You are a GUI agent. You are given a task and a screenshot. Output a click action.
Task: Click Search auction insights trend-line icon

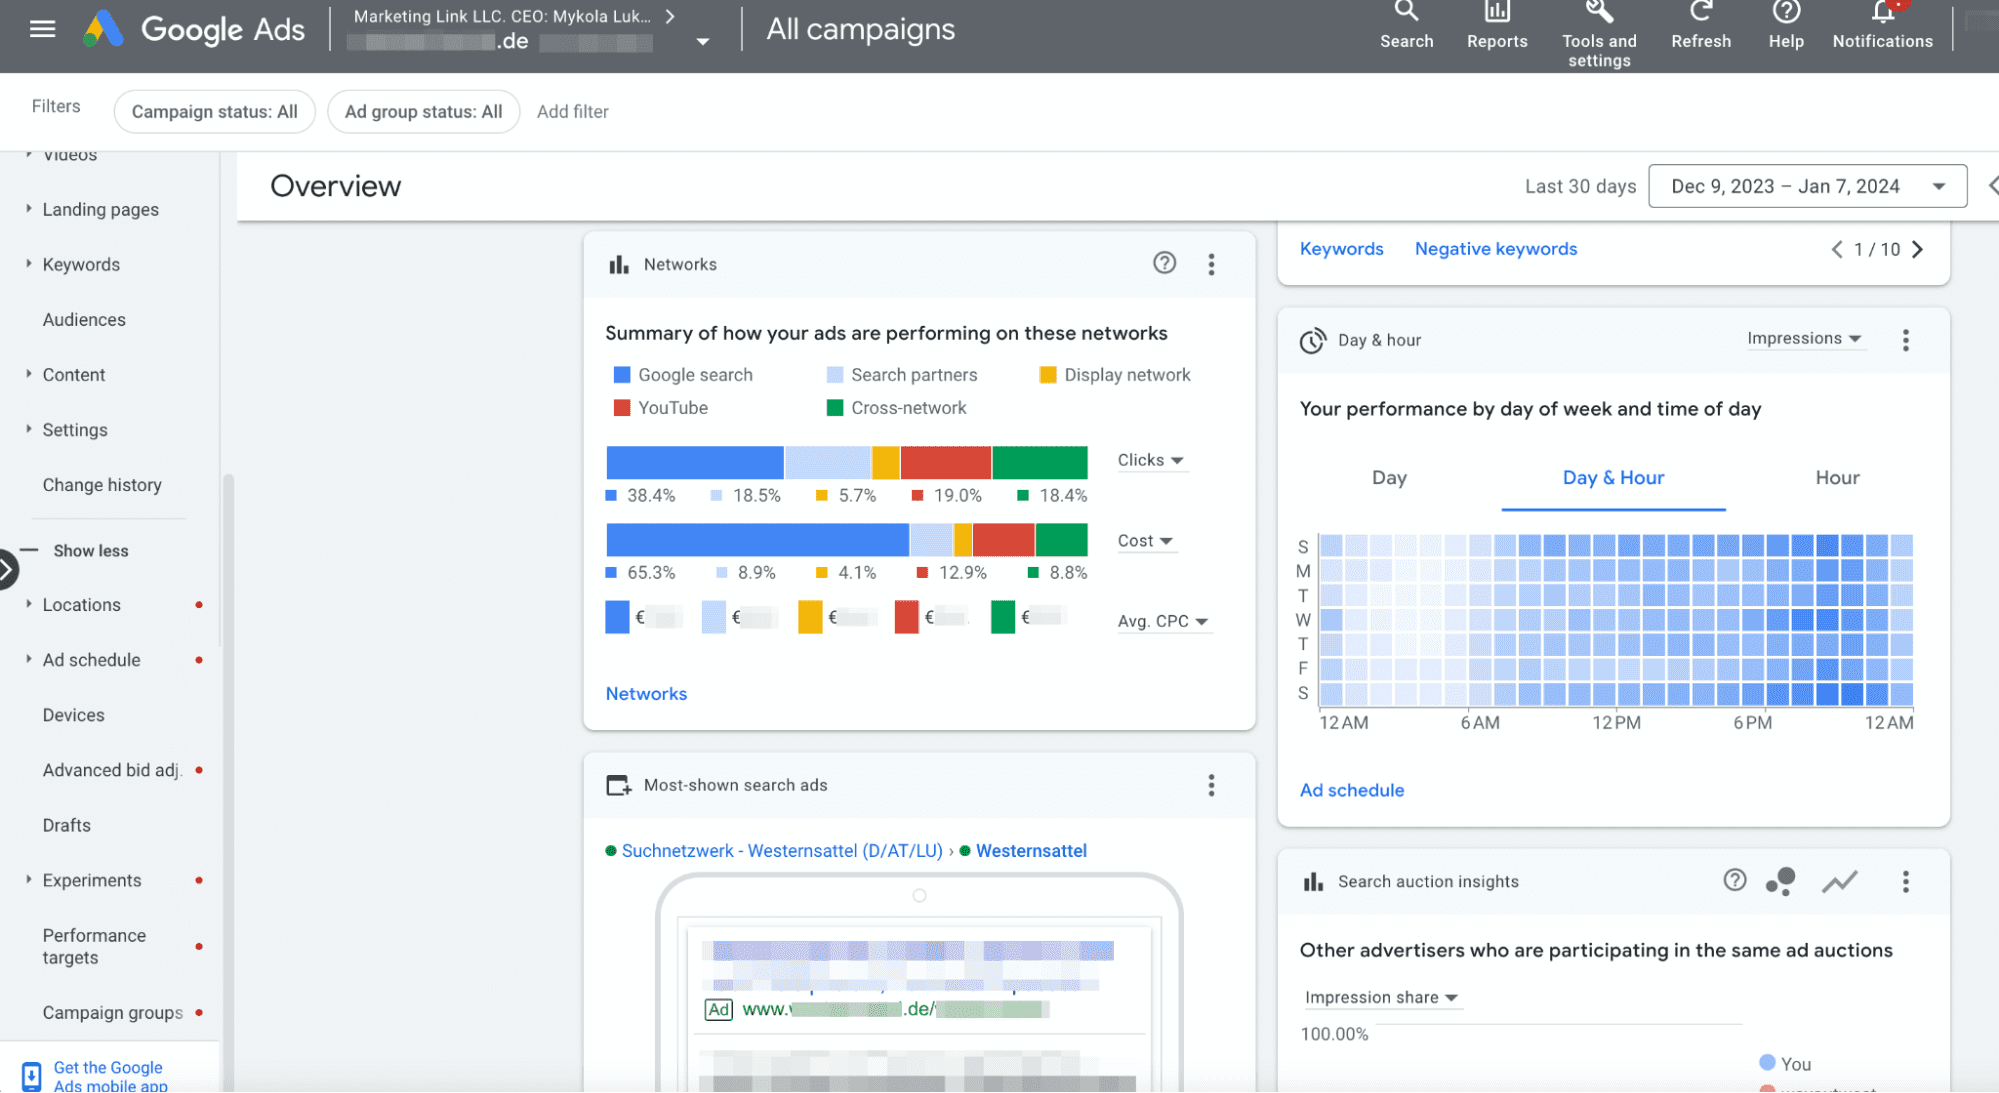[1839, 881]
